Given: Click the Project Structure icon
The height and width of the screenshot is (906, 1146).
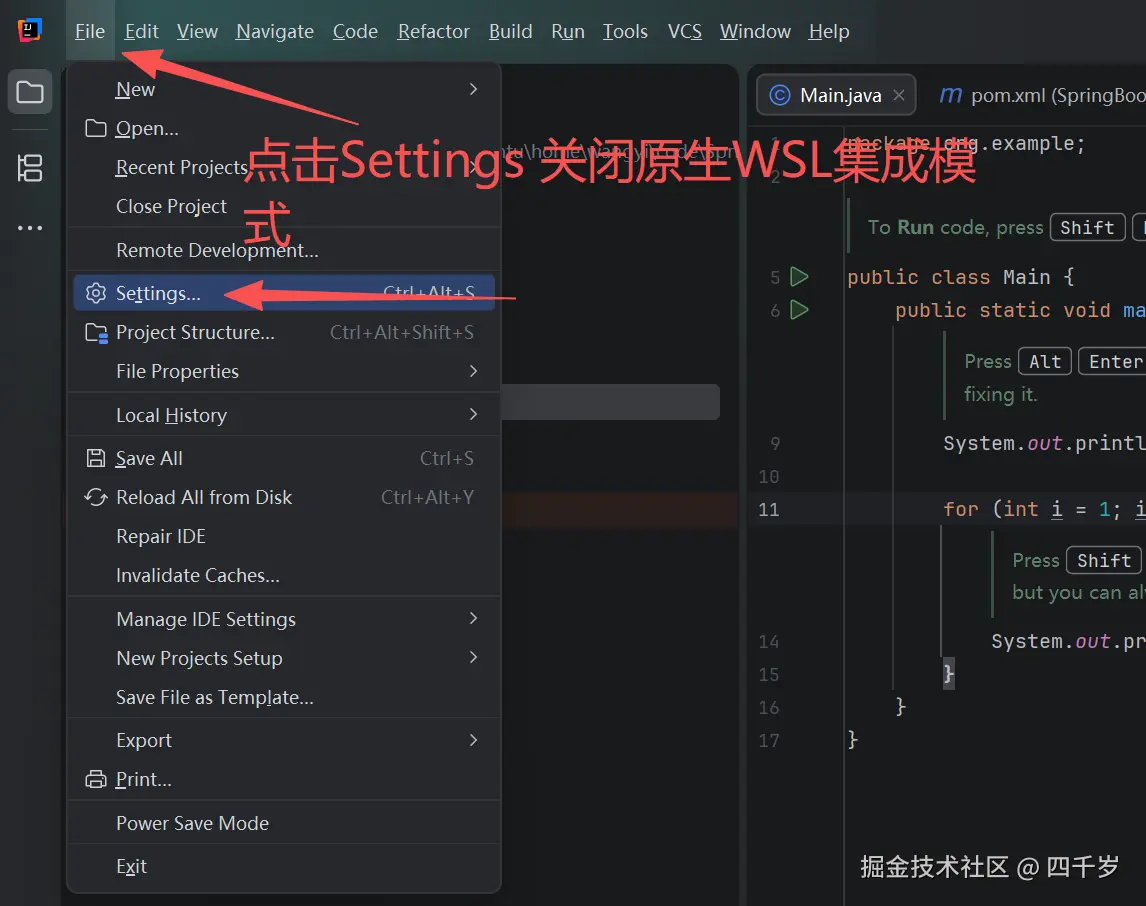Looking at the screenshot, I should pyautogui.click(x=94, y=332).
